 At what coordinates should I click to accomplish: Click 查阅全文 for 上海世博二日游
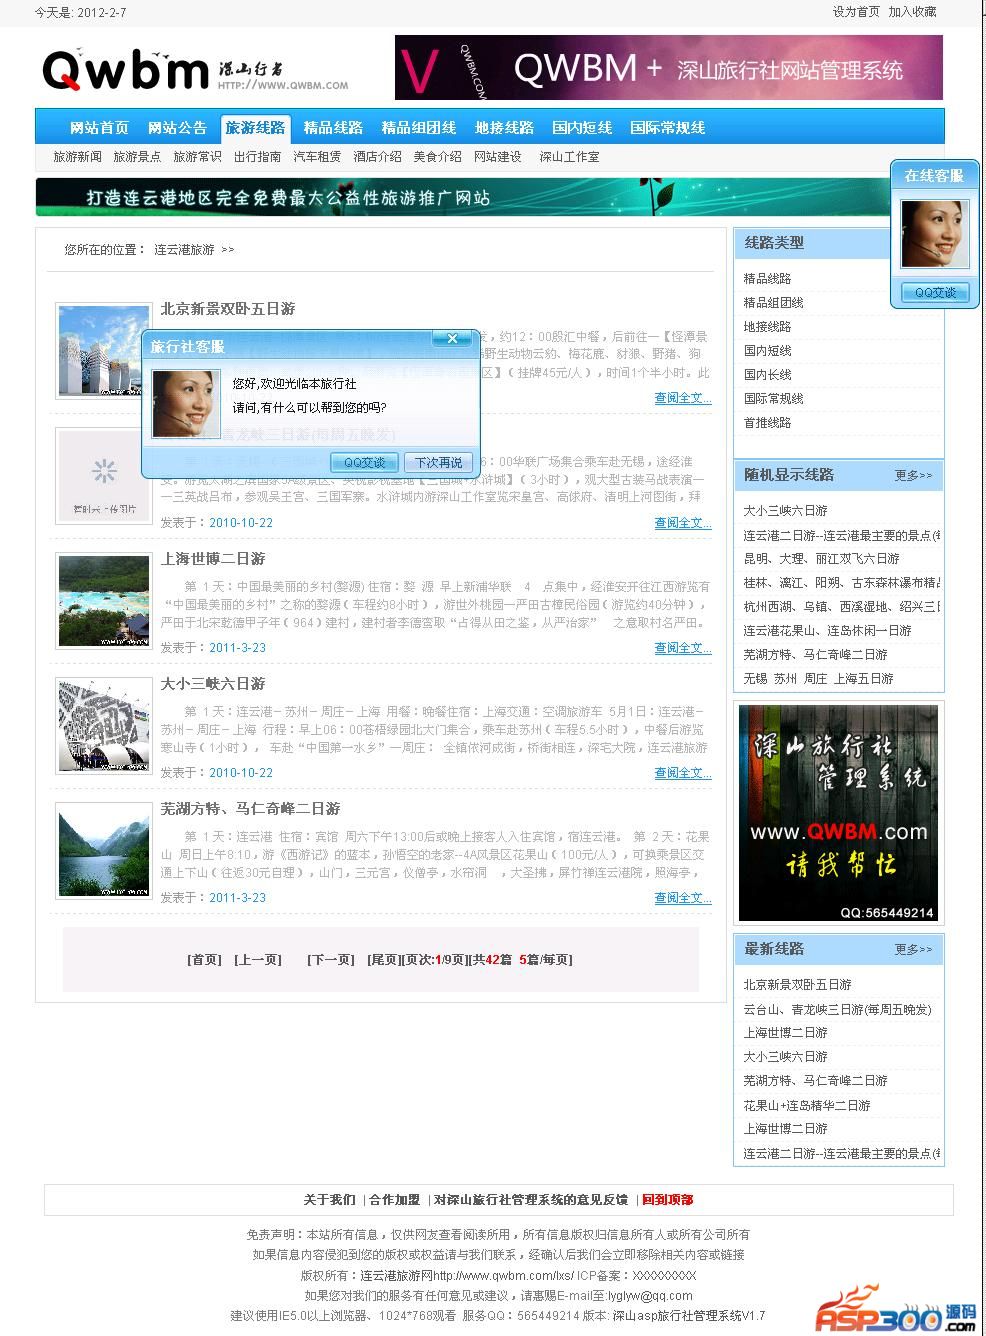point(683,648)
